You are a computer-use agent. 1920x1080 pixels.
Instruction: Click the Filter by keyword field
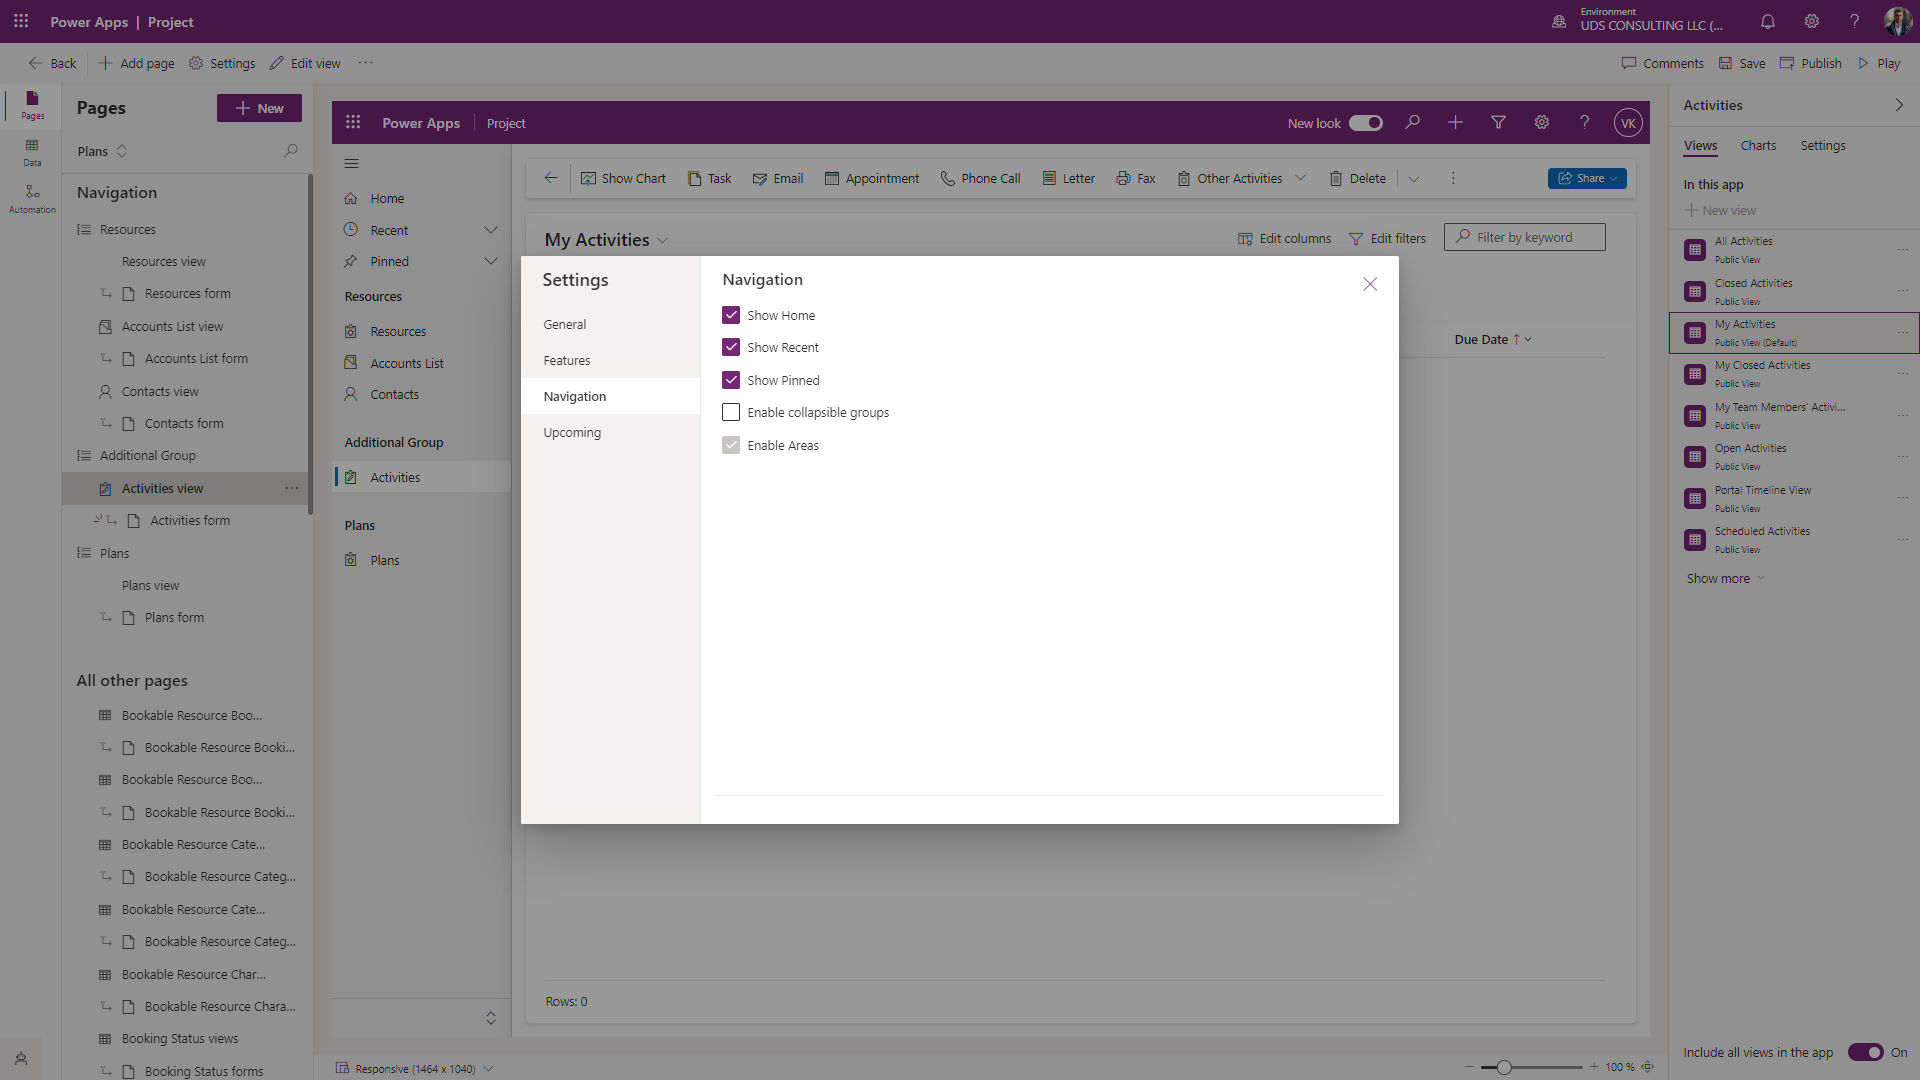(1524, 237)
